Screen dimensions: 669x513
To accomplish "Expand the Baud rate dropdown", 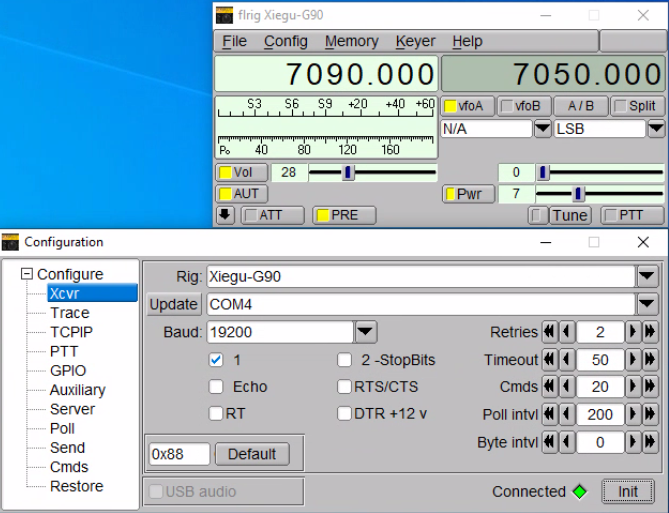I will [365, 332].
